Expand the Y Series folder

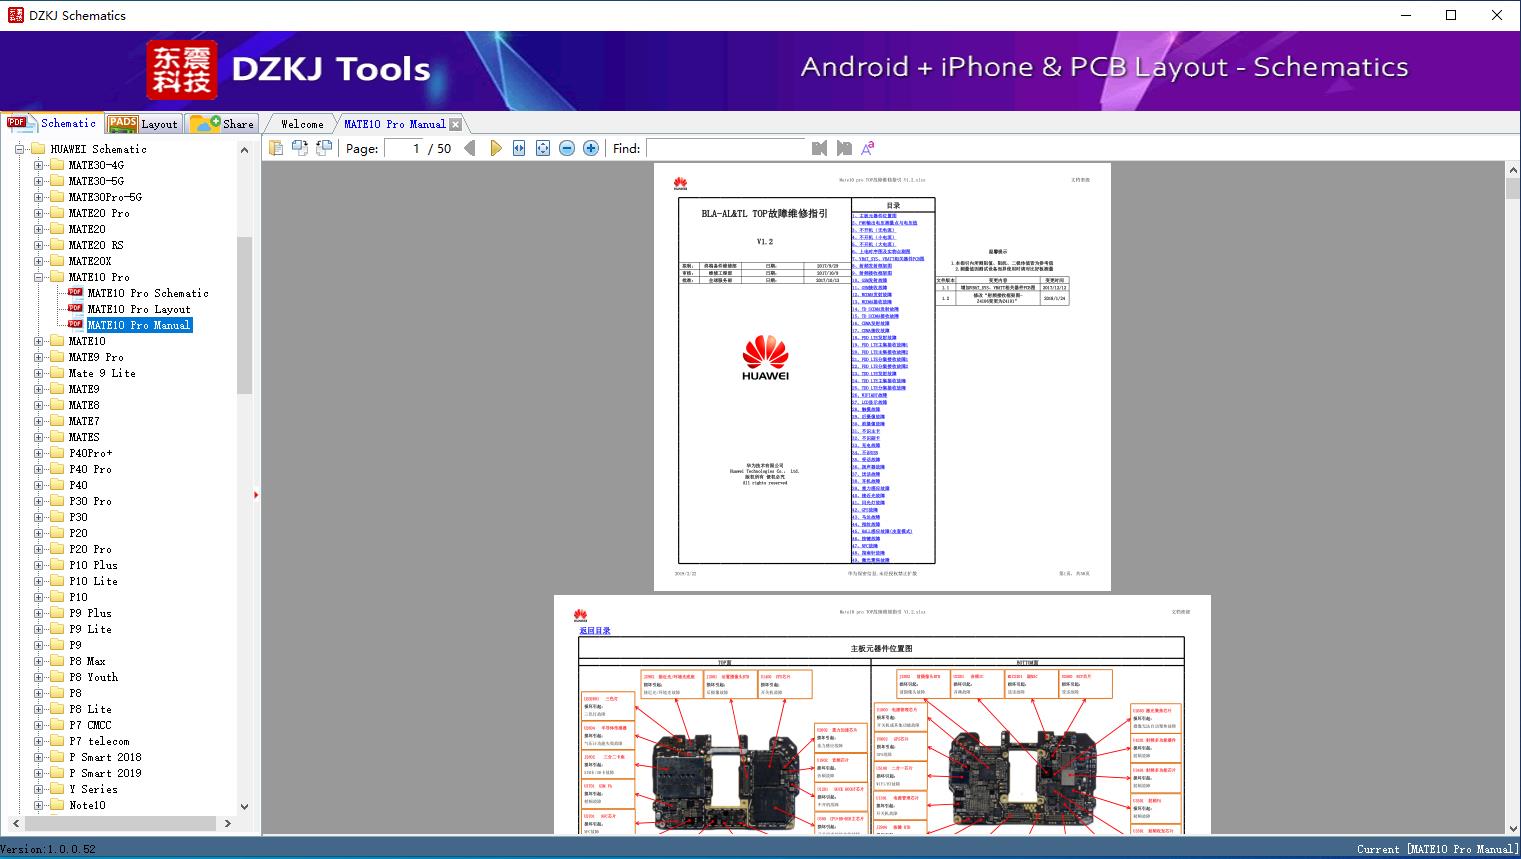[39, 789]
